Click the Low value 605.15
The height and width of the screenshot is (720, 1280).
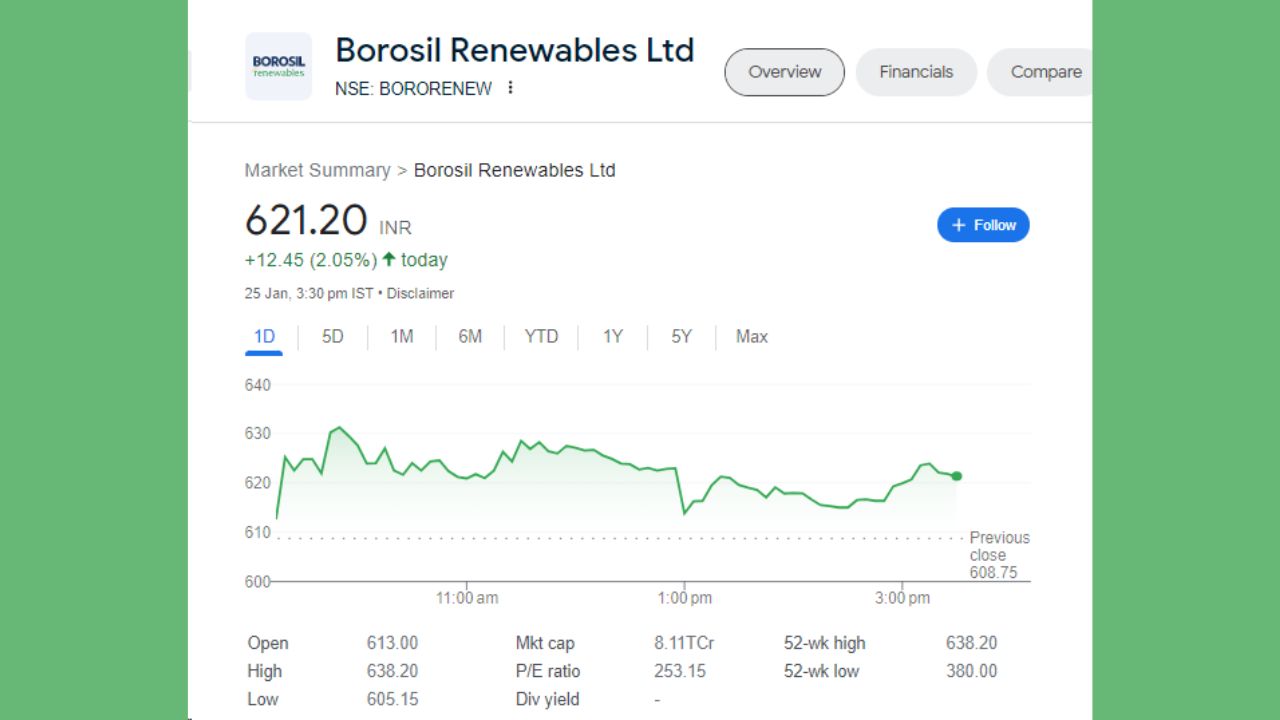pos(392,699)
